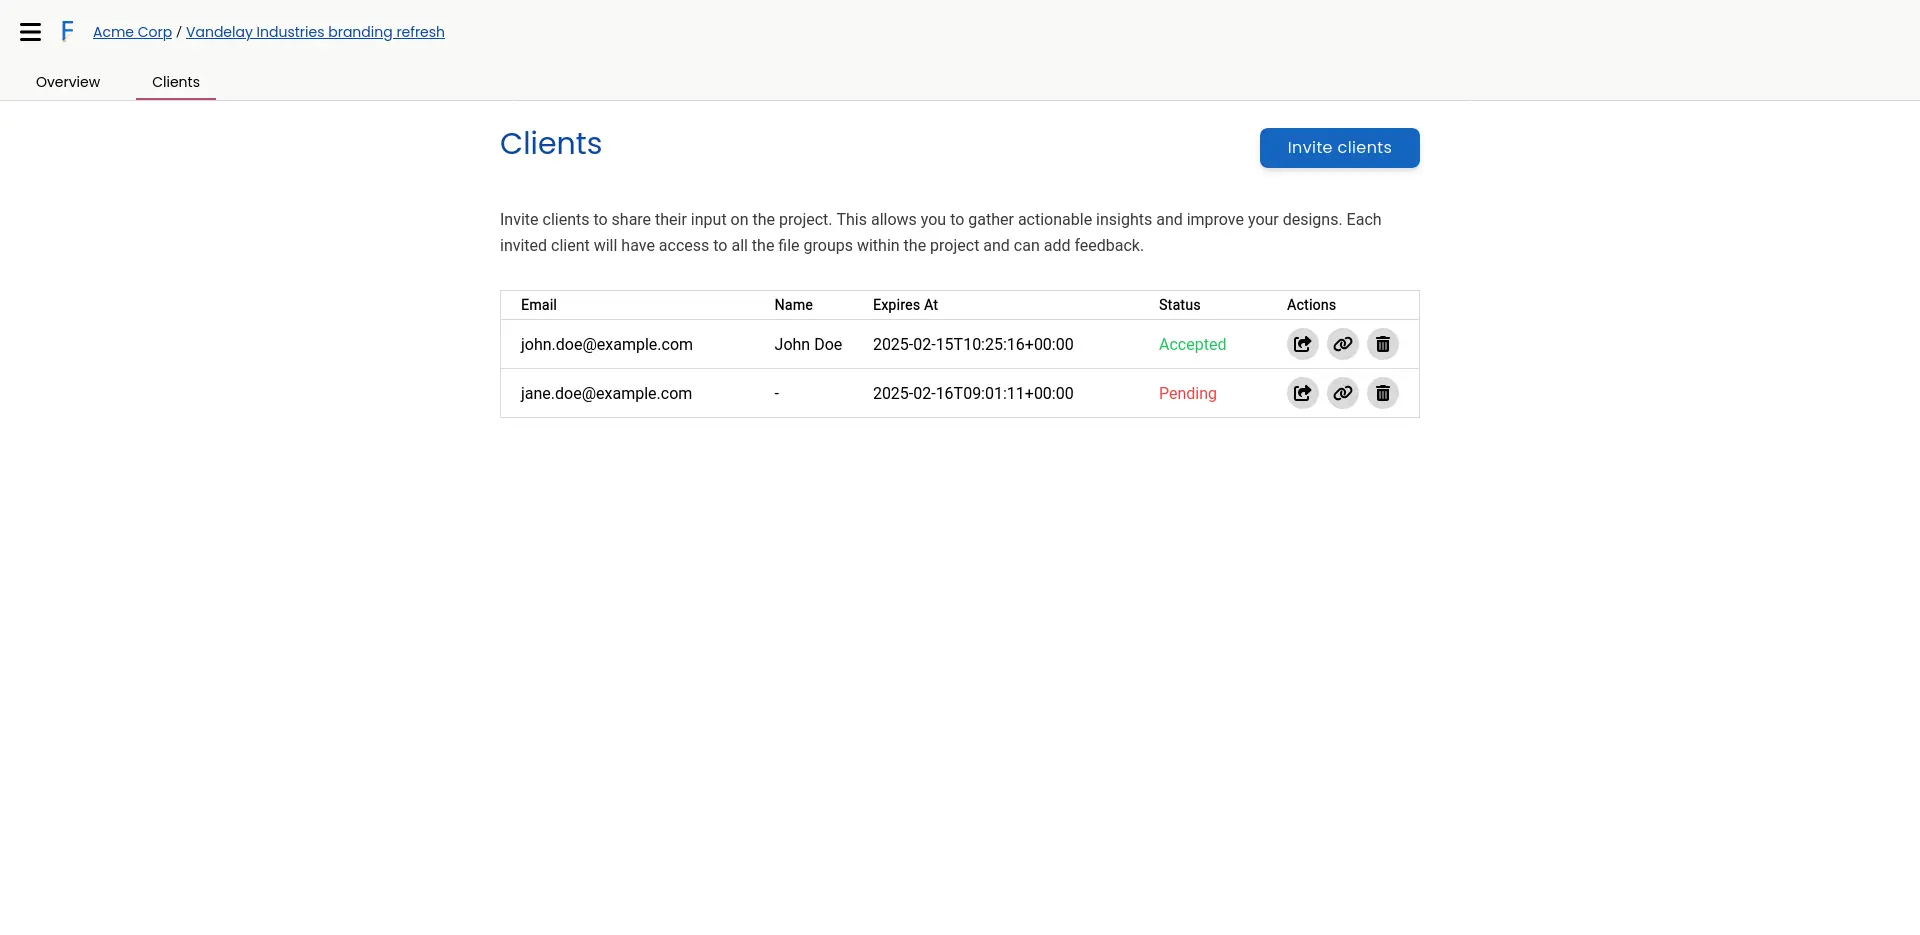Screen dimensions: 1920x935
Task: Delete jane.doe@example.com with trash icon
Action: pyautogui.click(x=1382, y=393)
